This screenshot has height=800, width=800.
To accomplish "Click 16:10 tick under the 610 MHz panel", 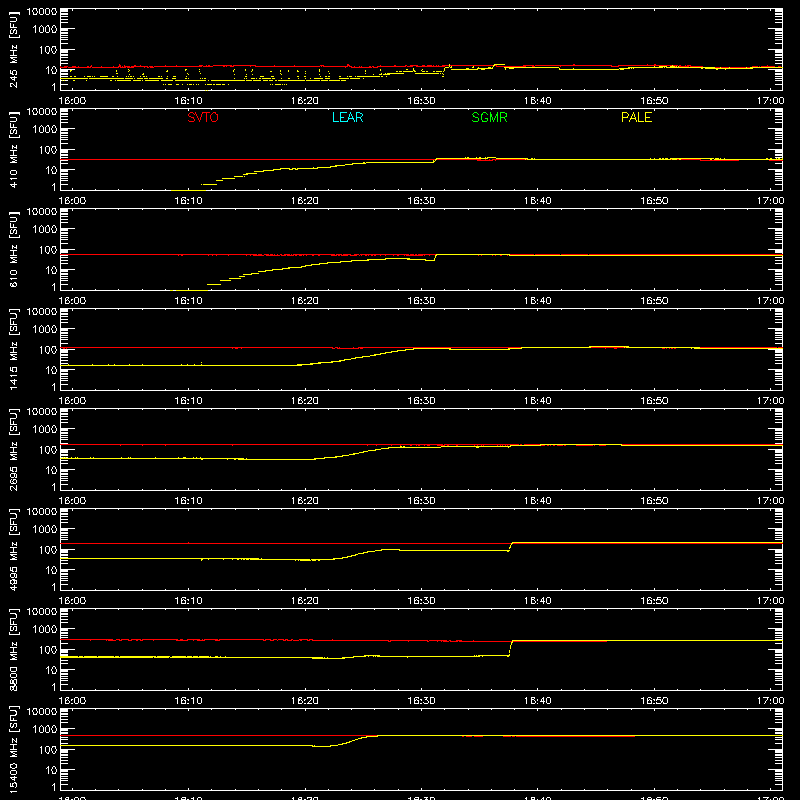I will pos(189,301).
